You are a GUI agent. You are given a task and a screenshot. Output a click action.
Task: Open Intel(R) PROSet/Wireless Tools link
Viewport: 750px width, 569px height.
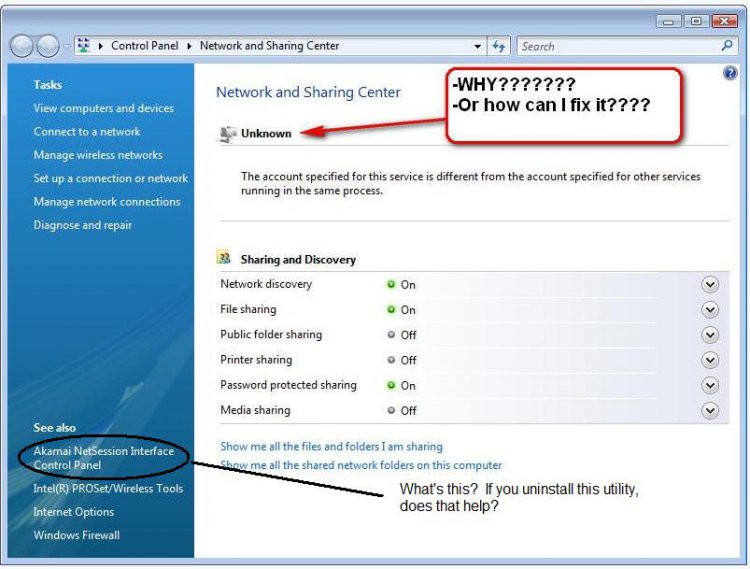coord(108,489)
